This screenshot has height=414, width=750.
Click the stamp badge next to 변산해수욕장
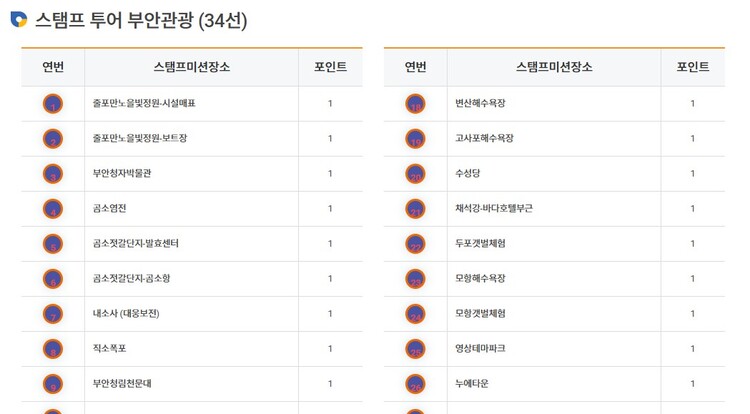tap(415, 103)
